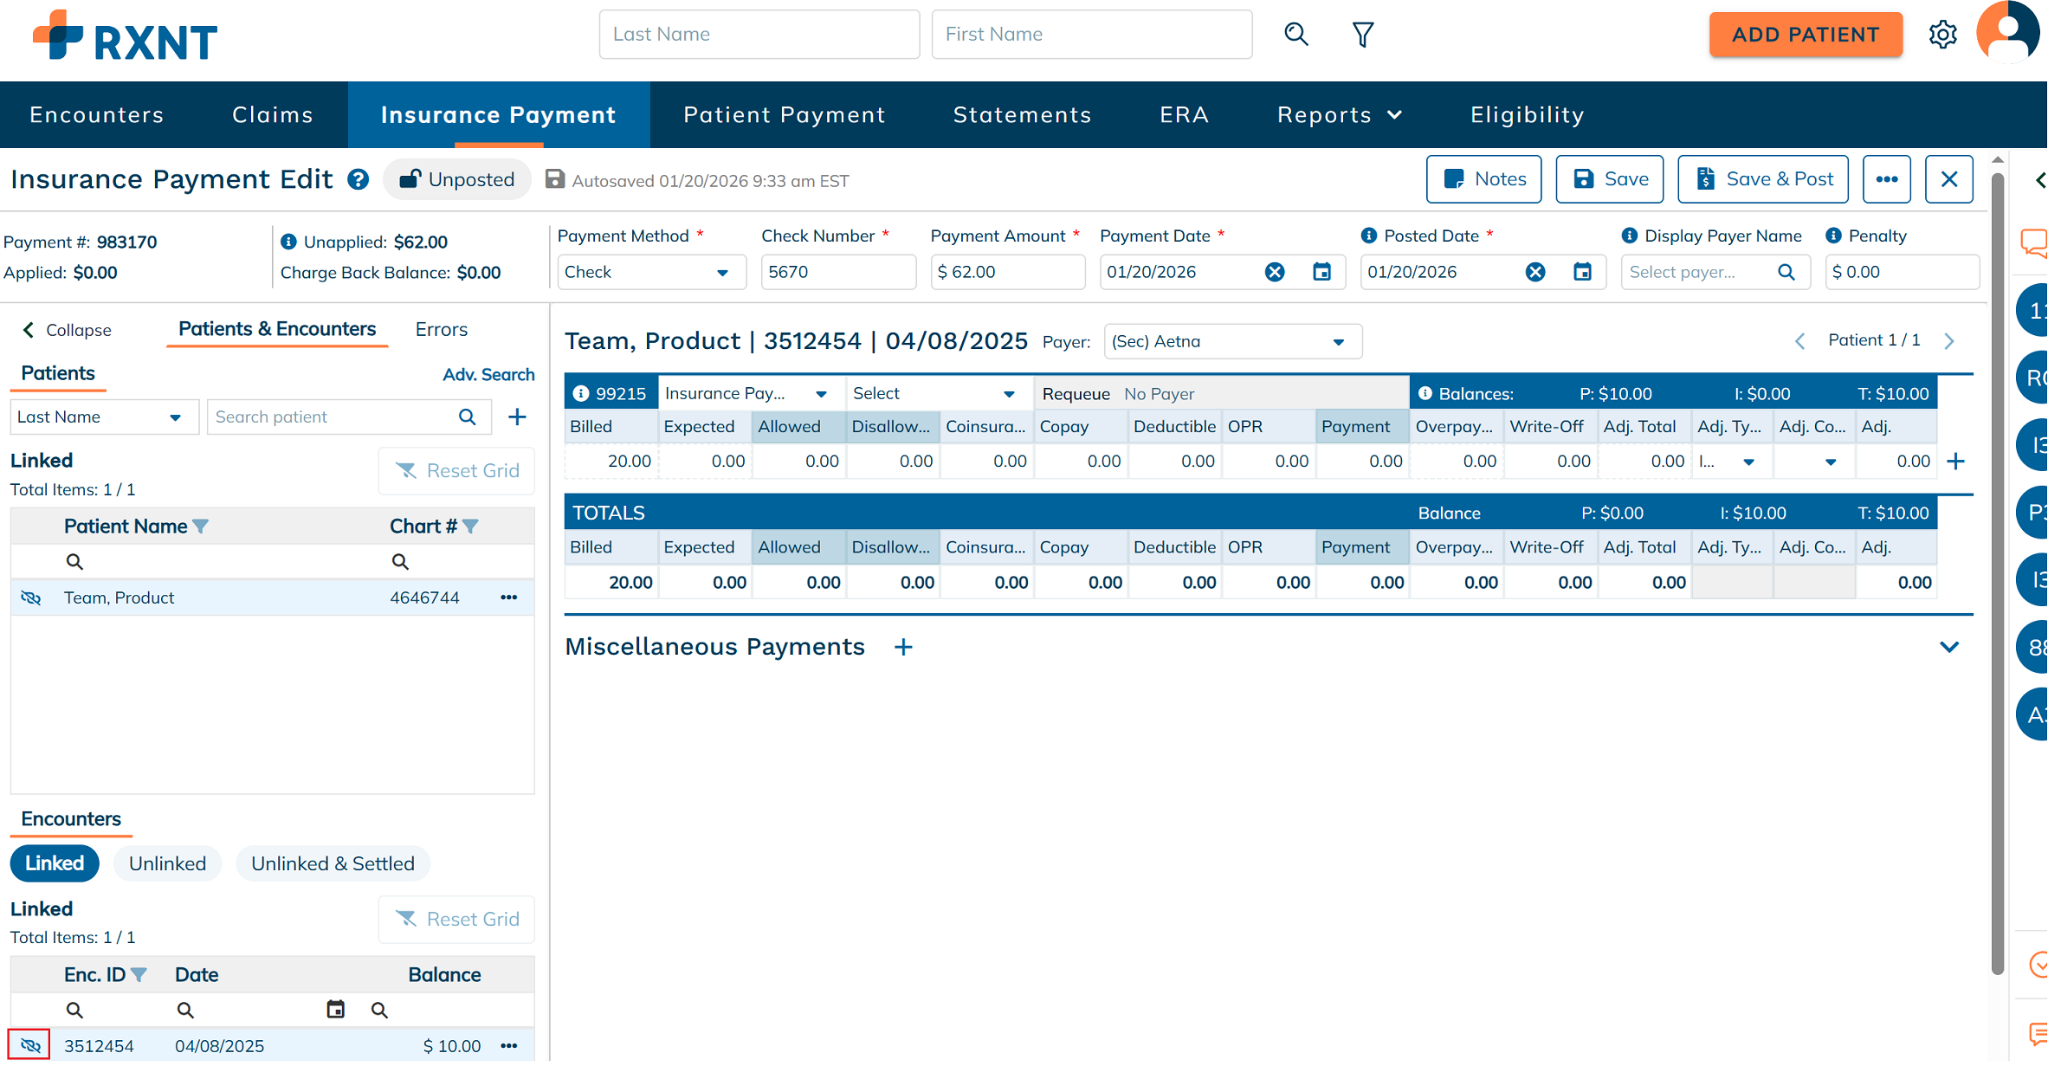
Task: Add a Miscellaneous Payment with plus icon
Action: [903, 648]
